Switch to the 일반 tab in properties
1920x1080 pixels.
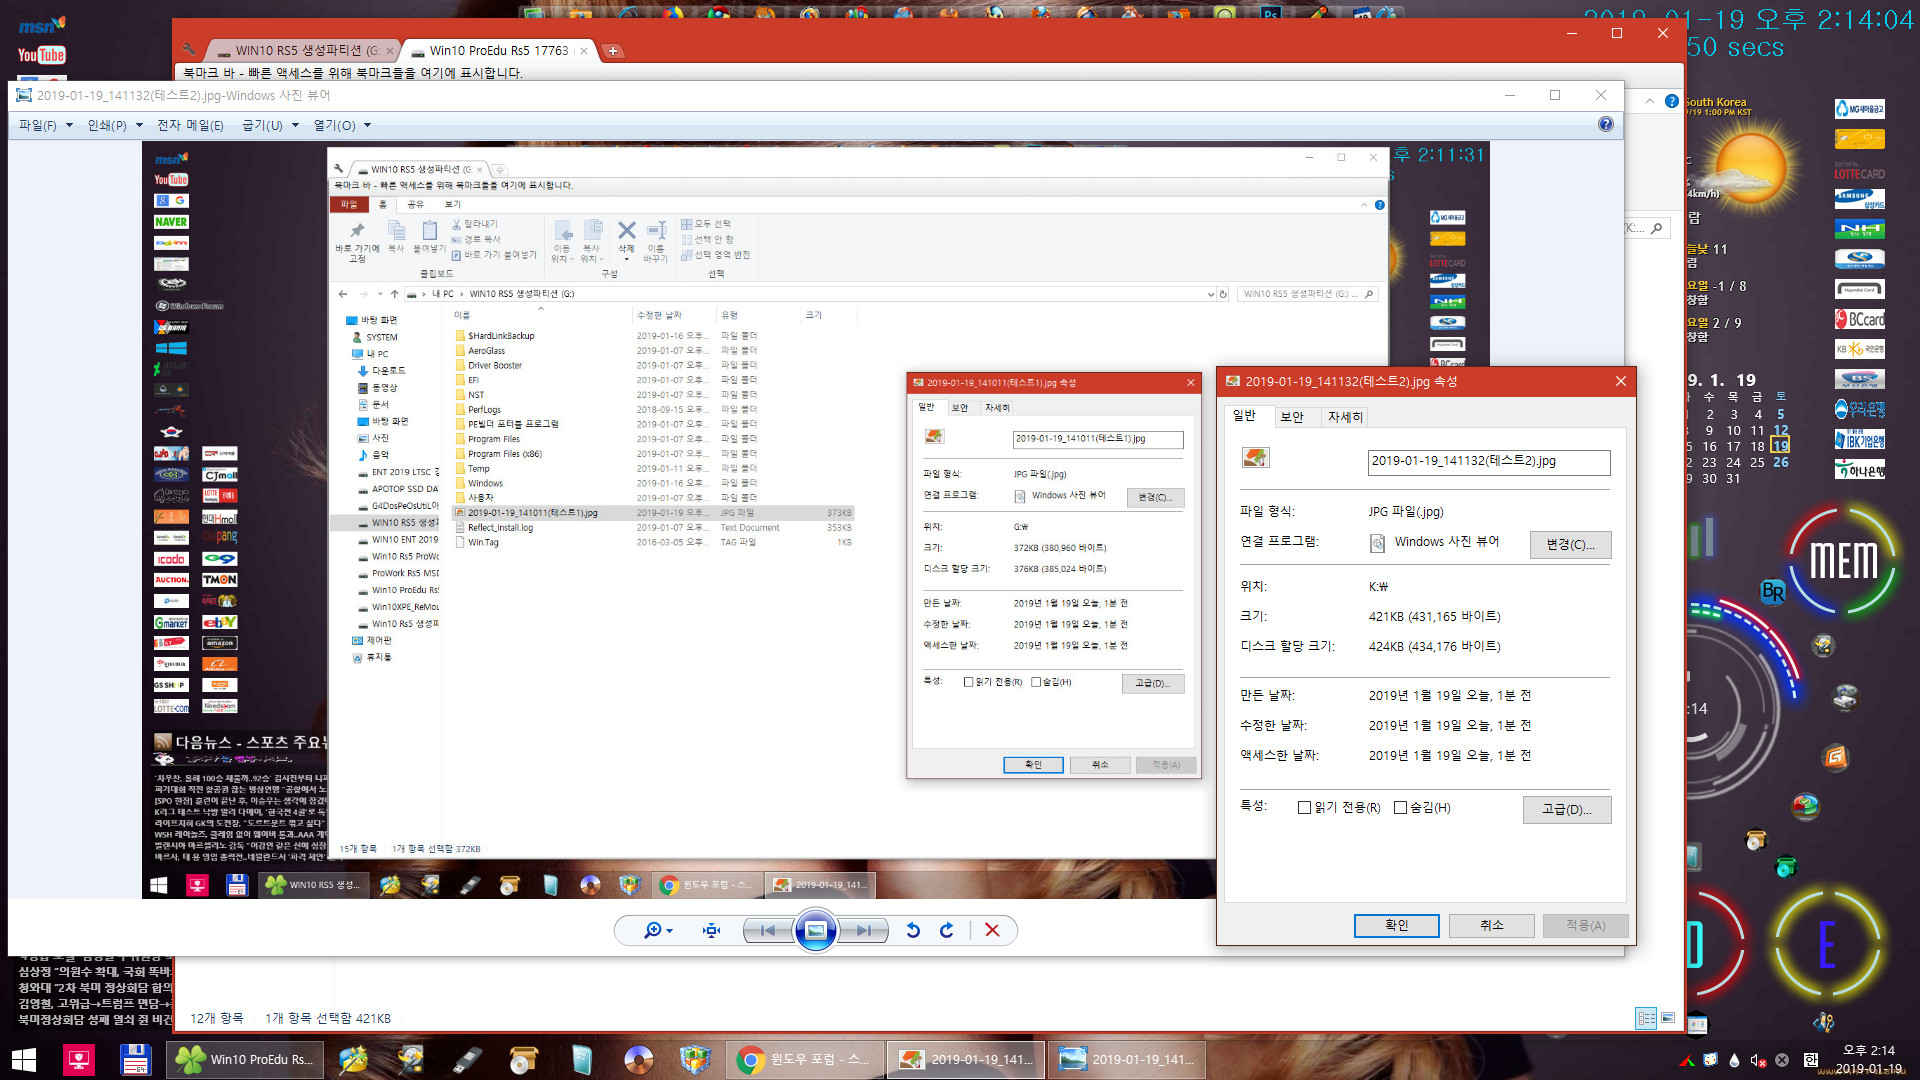pyautogui.click(x=1245, y=416)
